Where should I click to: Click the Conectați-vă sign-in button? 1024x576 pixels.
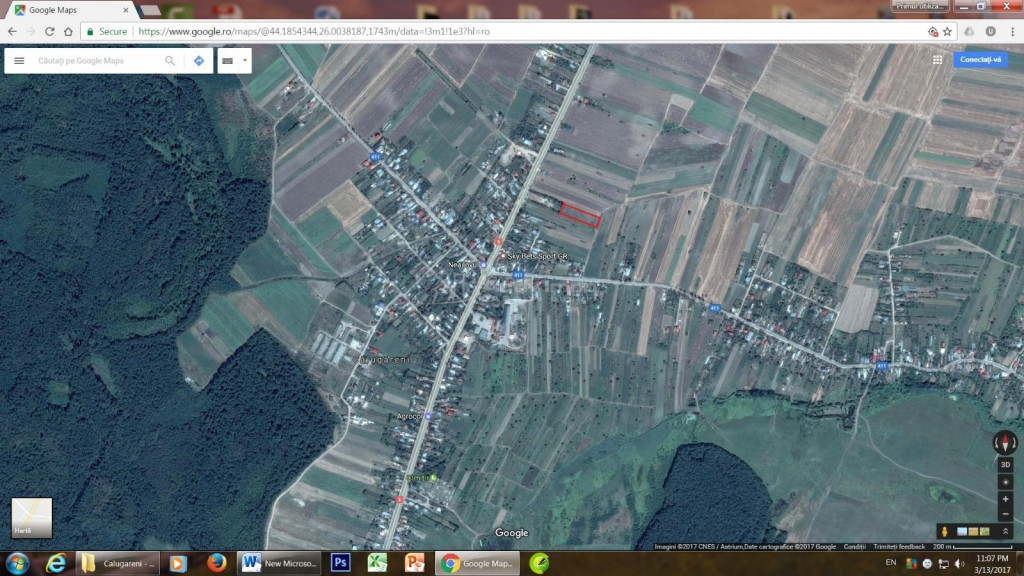(980, 60)
